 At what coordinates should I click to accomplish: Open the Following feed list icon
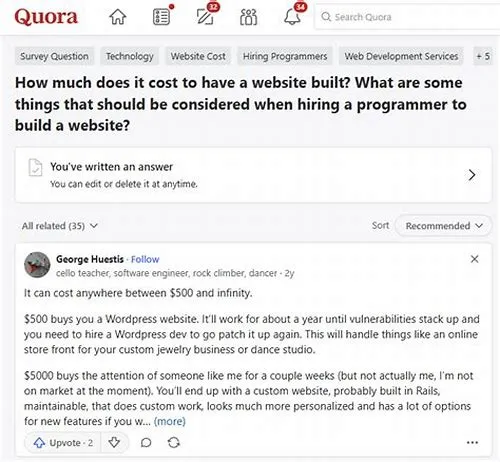(161, 17)
